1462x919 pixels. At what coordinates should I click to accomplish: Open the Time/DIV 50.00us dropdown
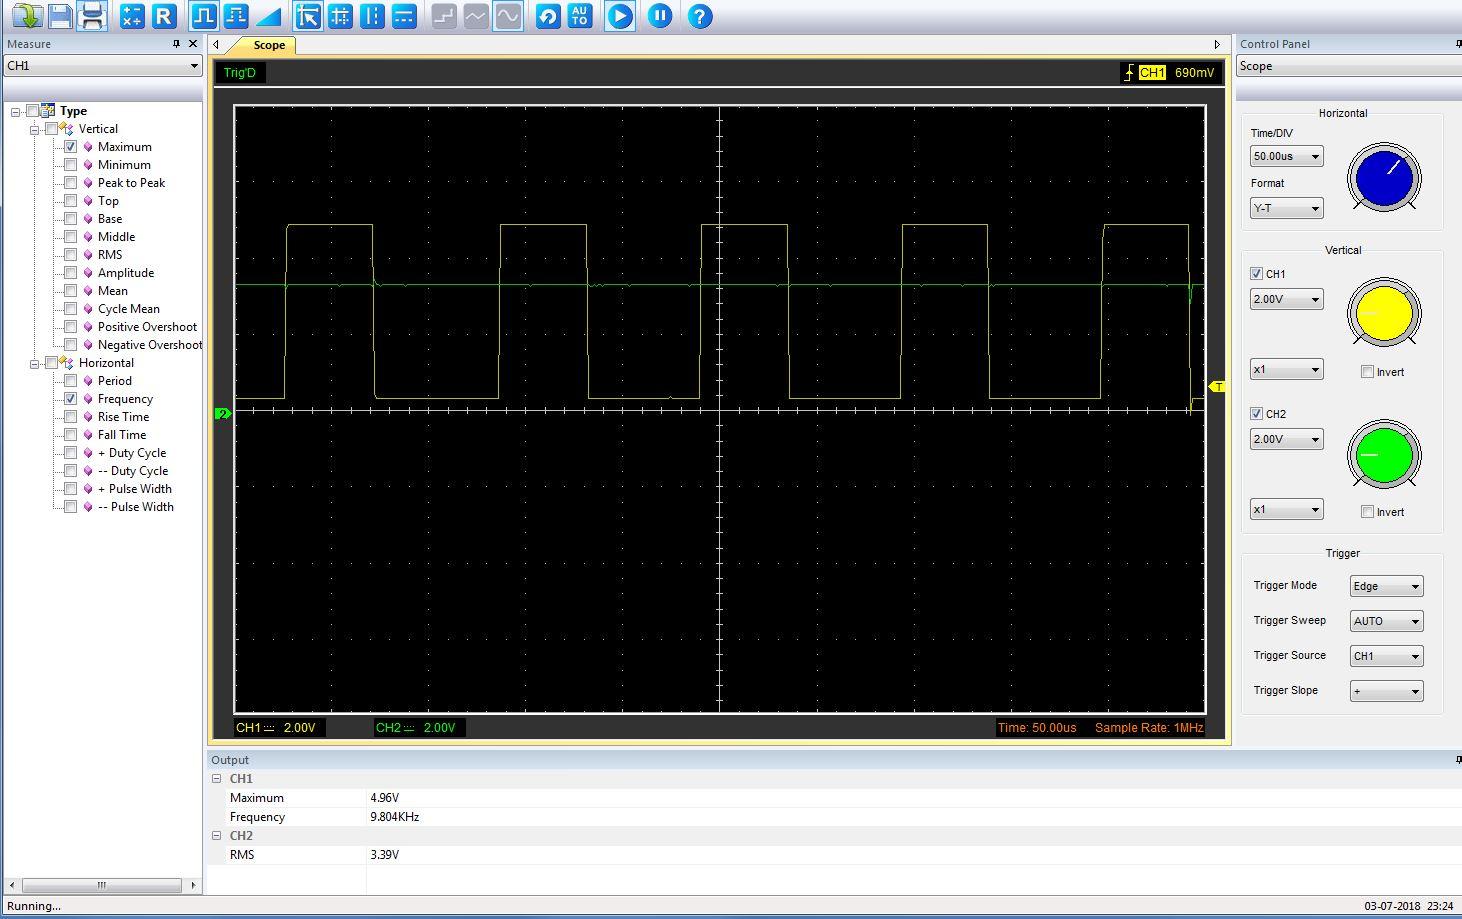1286,156
